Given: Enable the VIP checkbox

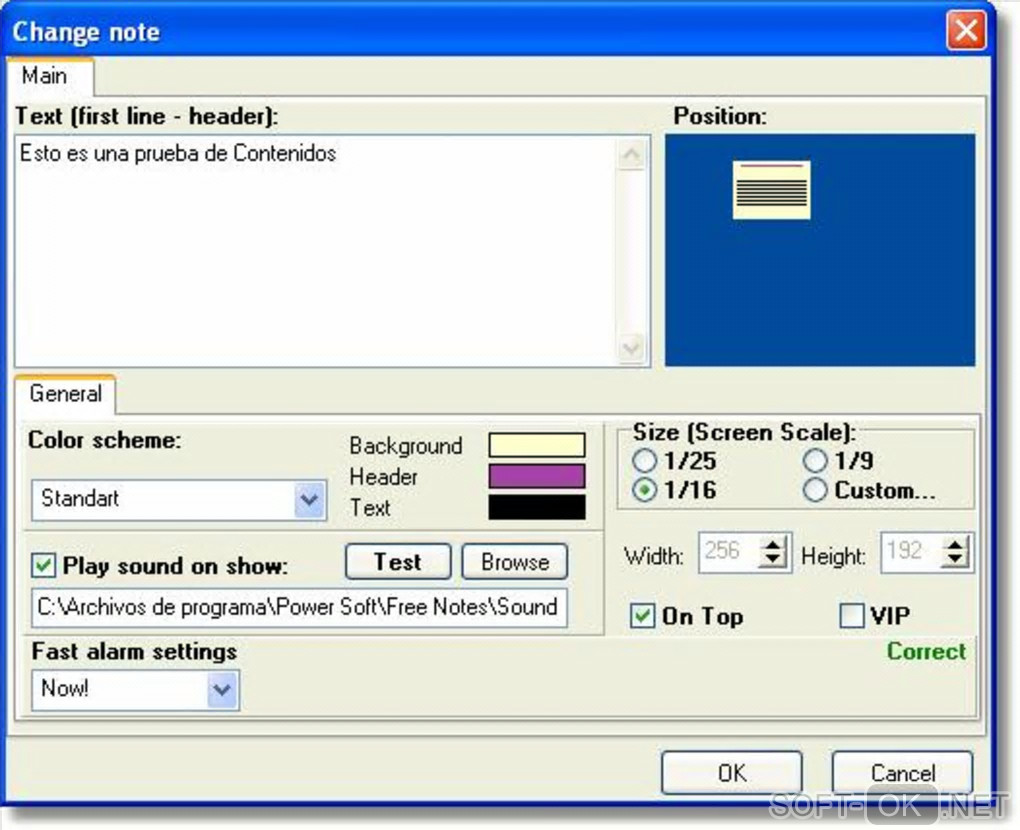Looking at the screenshot, I should 852,615.
